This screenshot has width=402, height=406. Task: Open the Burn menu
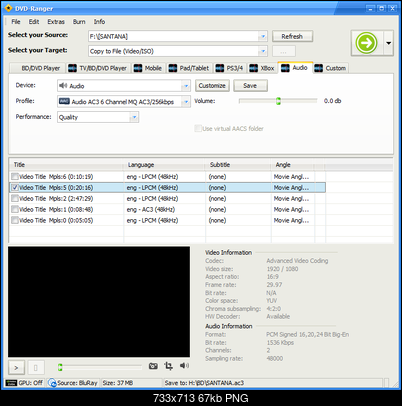tap(79, 22)
